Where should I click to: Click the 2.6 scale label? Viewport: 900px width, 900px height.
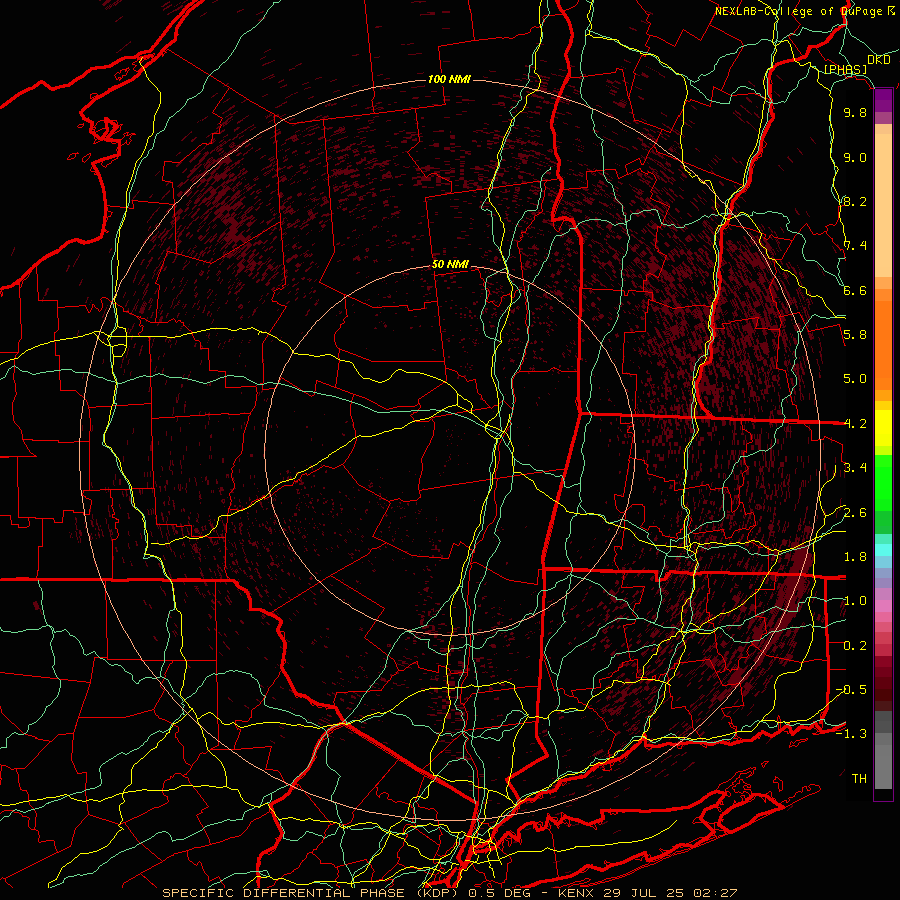[855, 513]
